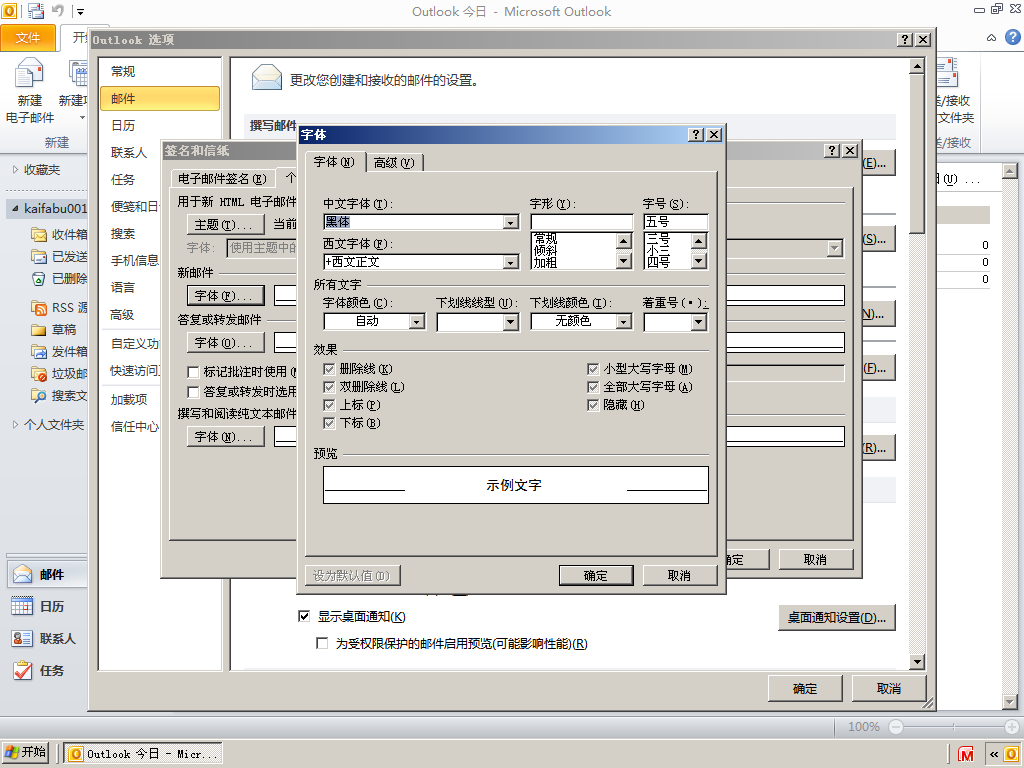Screen dimensions: 1024x768
Task: Customize Quick Access Toolbar dropdown arrow
Action: point(80,11)
